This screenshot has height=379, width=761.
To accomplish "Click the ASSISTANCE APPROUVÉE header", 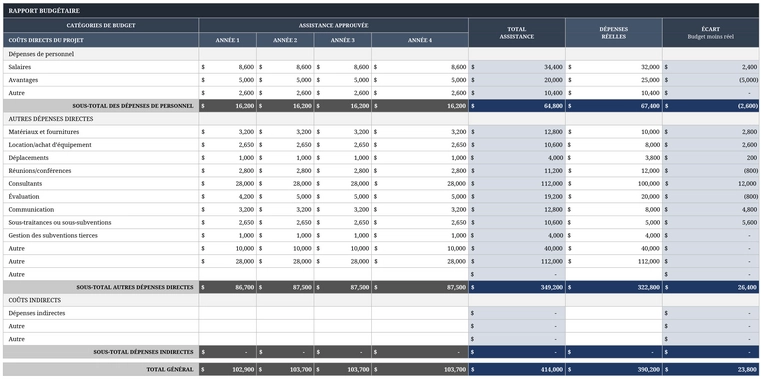I will tap(333, 25).
